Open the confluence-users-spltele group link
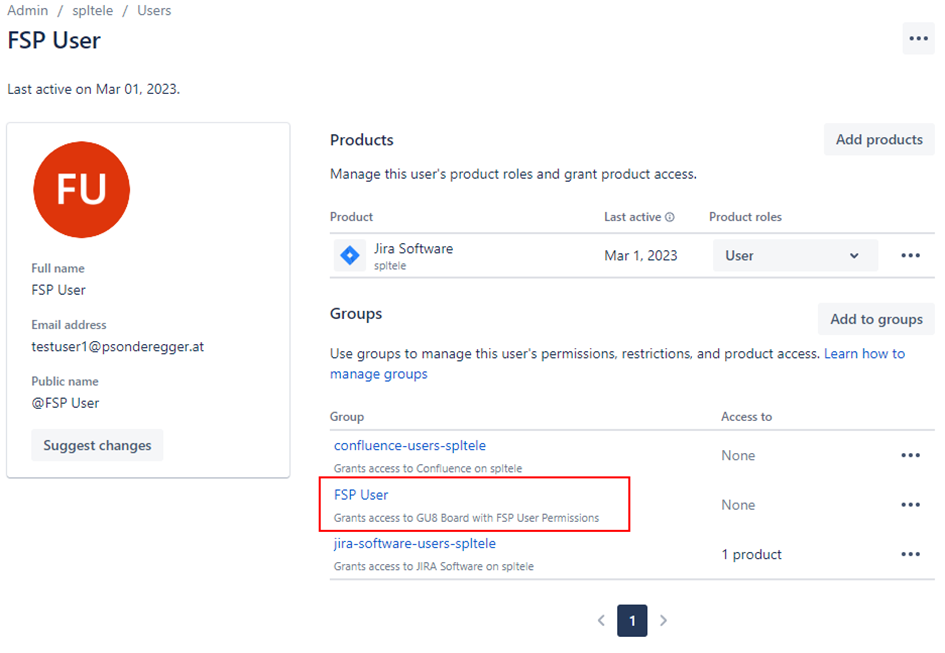 point(410,446)
